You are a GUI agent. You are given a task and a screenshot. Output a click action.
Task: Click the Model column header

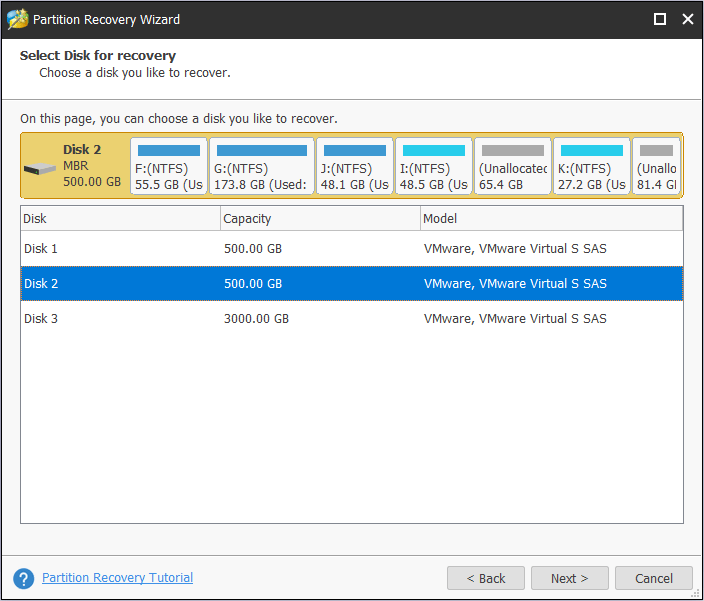click(x=551, y=219)
